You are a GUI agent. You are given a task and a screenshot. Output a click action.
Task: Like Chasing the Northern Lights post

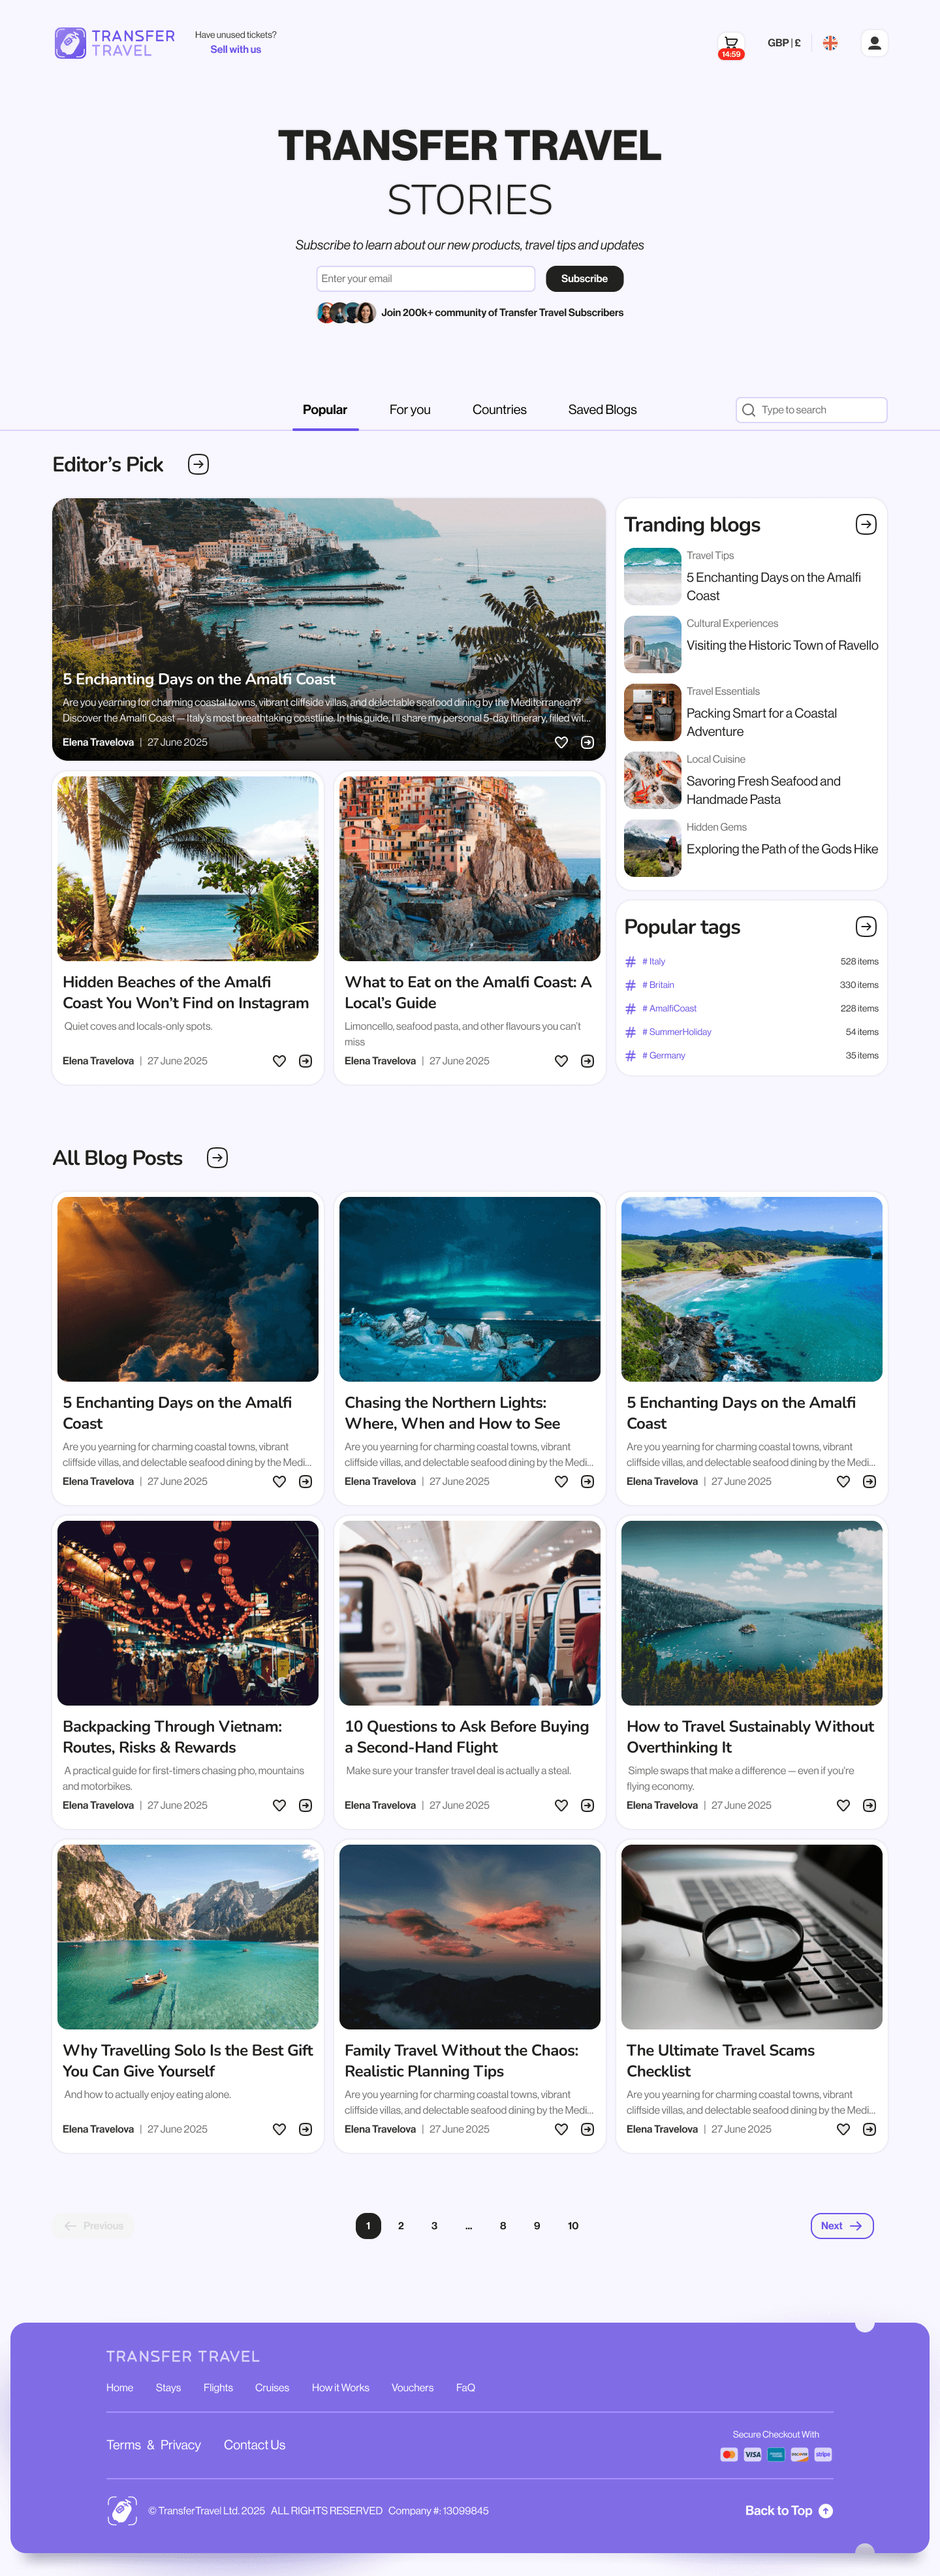(561, 1482)
